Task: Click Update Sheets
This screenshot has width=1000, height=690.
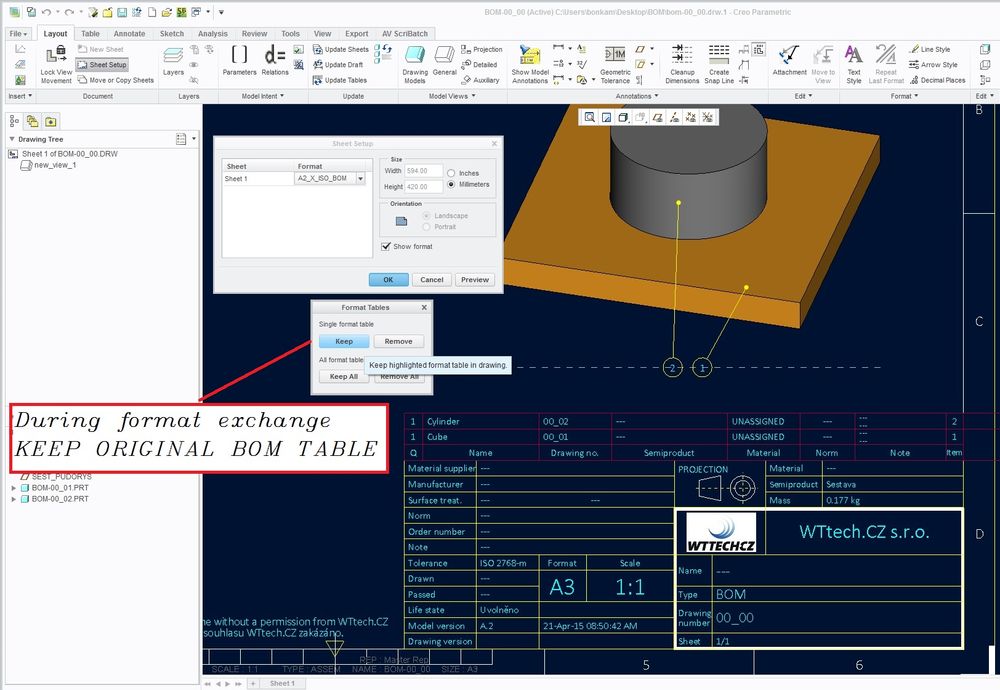Action: [341, 49]
